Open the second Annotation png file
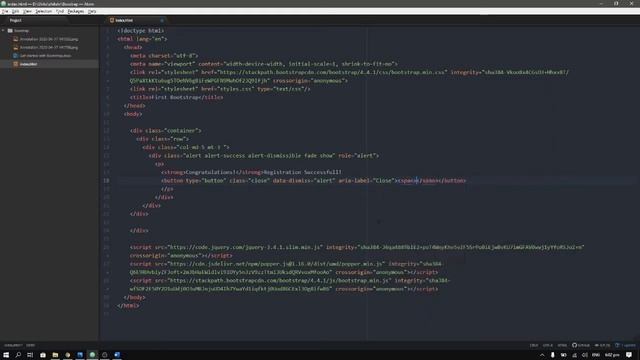 tap(49, 47)
